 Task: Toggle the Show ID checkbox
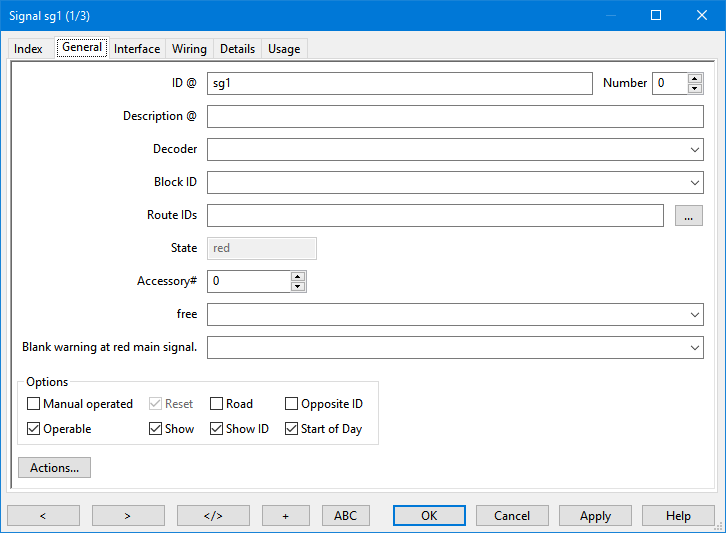[217, 429]
